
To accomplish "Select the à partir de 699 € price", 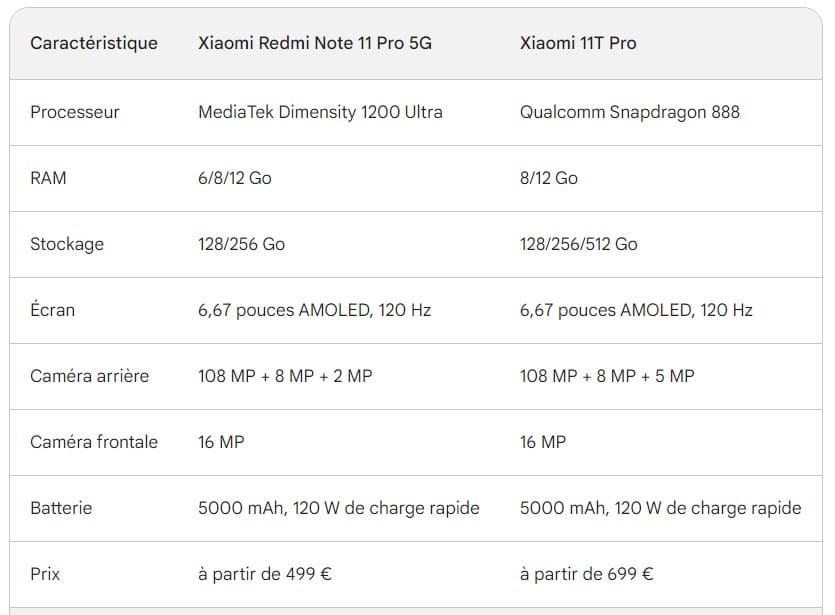I will [x=587, y=574].
